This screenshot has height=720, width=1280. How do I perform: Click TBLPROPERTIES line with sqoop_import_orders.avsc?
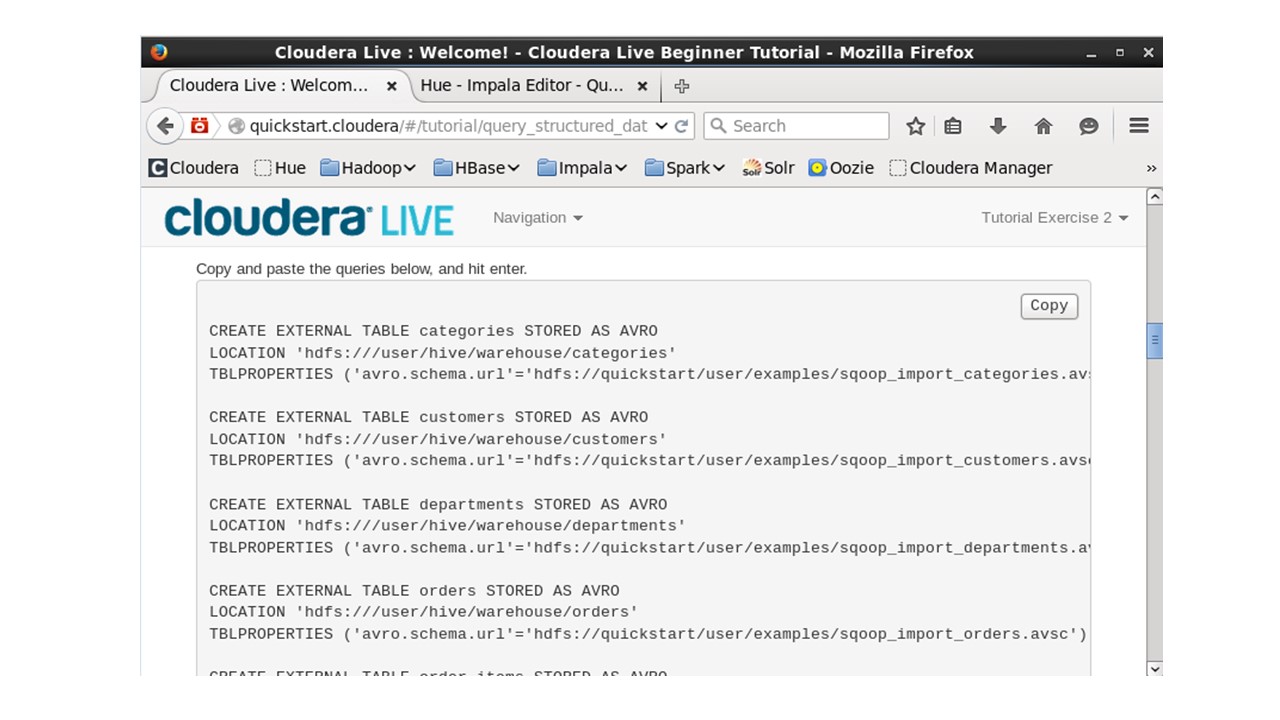[648, 634]
